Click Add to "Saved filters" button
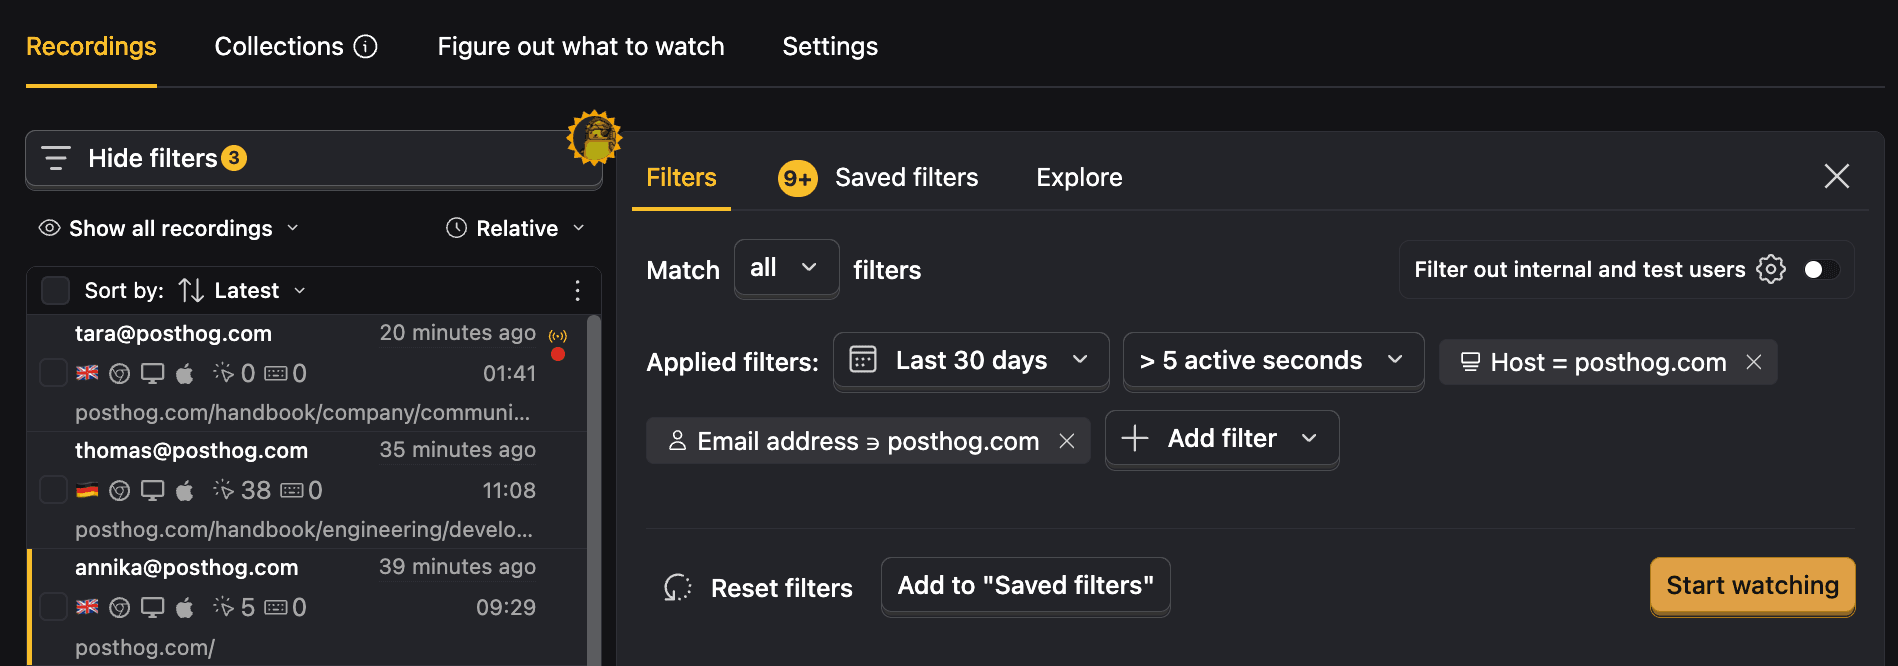This screenshot has height=666, width=1898. click(1025, 586)
